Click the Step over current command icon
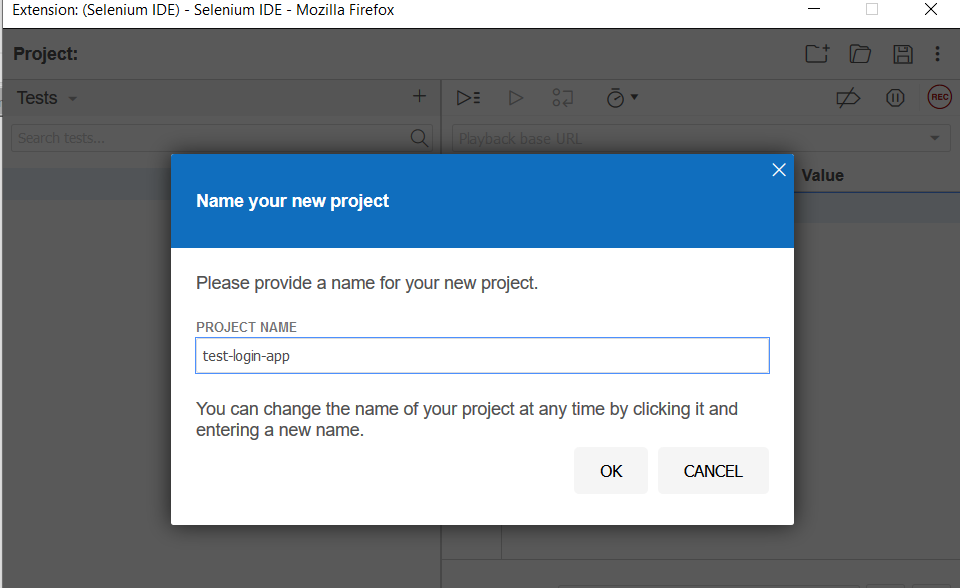Screen dimensions: 960x588 coord(562,97)
